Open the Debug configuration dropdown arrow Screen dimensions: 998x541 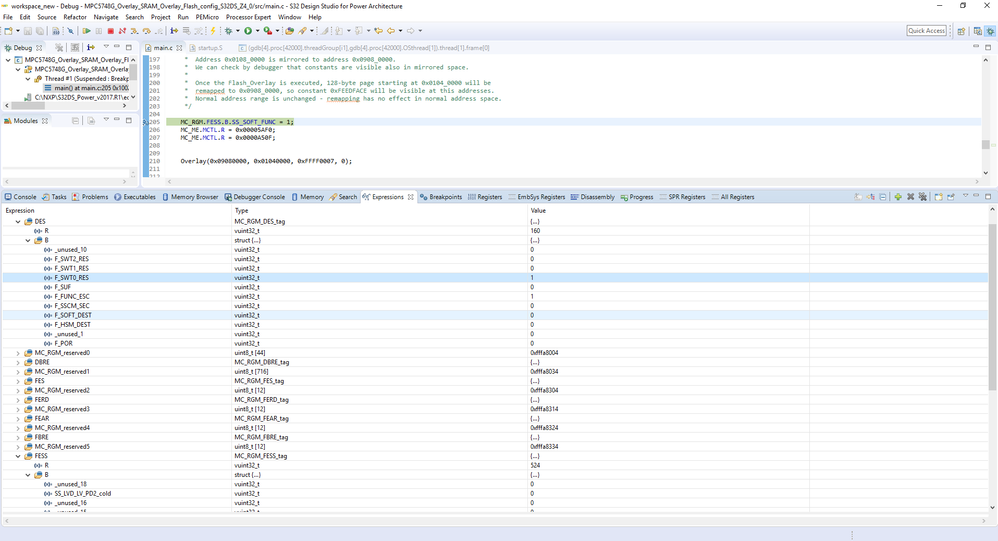tap(237, 31)
